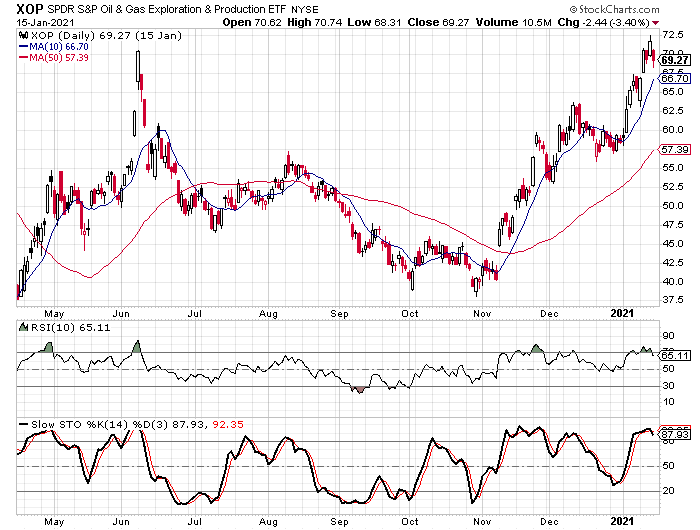This screenshot has width=700, height=530.
Task: Click the 45.0 price axis label
Action: click(x=673, y=244)
